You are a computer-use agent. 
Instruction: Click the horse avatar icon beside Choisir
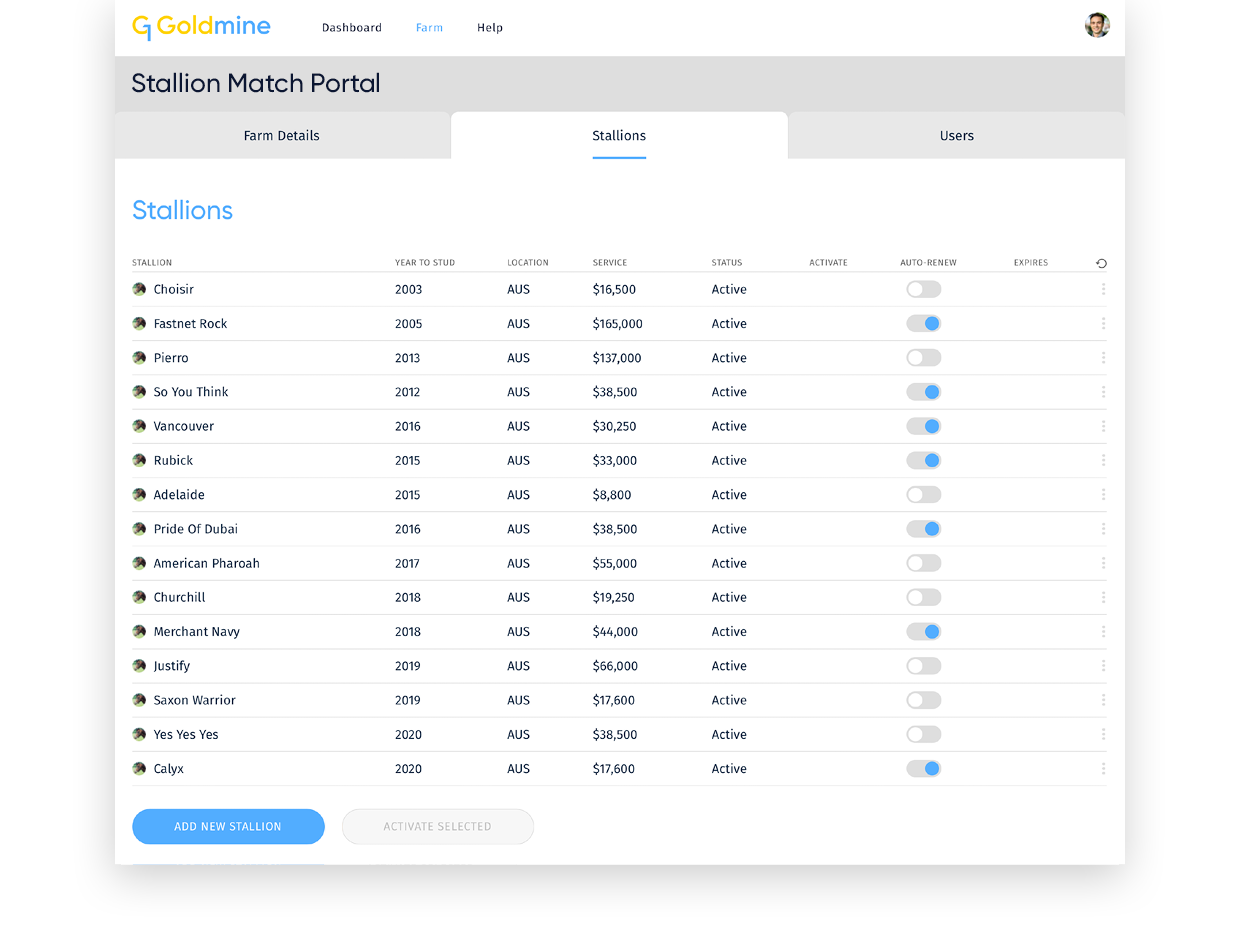point(139,289)
